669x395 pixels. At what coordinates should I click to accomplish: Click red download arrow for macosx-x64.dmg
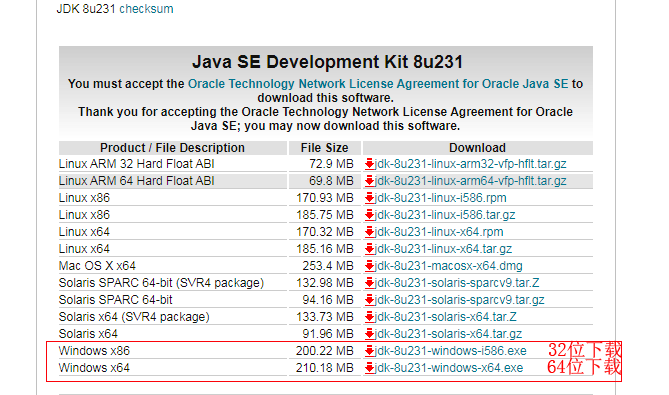click(x=369, y=266)
